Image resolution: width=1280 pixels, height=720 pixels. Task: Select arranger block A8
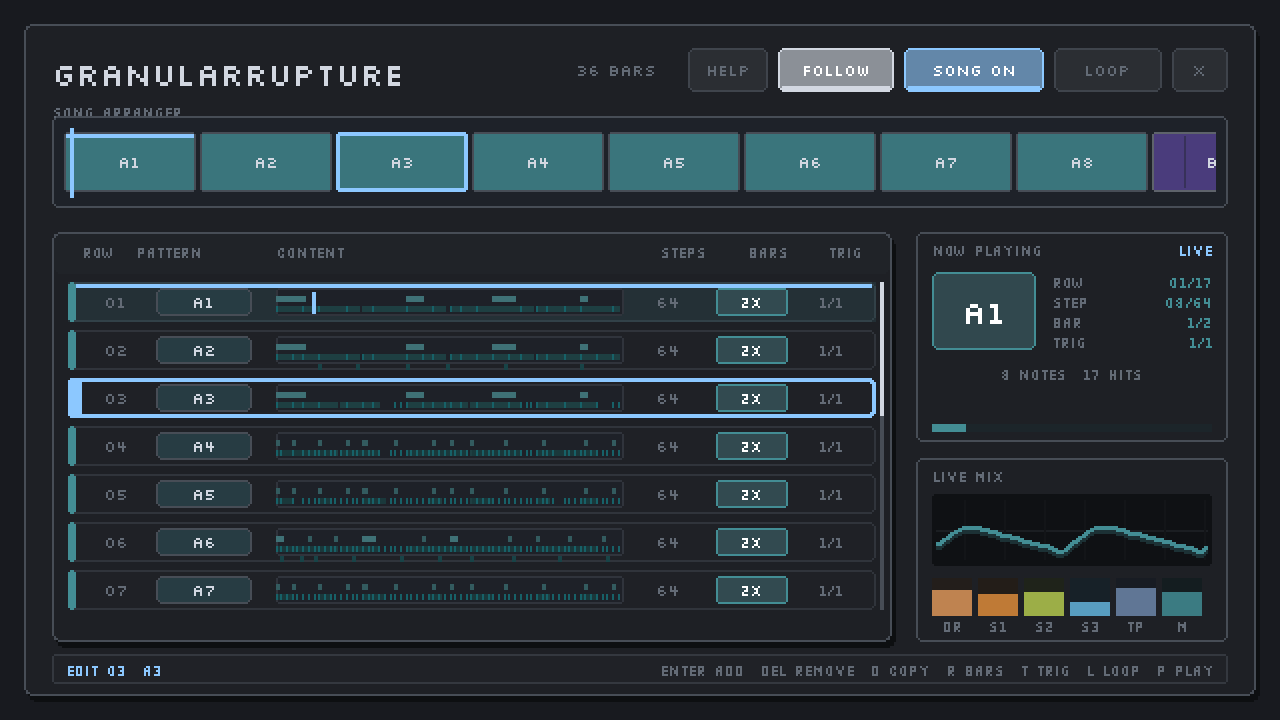1082,162
